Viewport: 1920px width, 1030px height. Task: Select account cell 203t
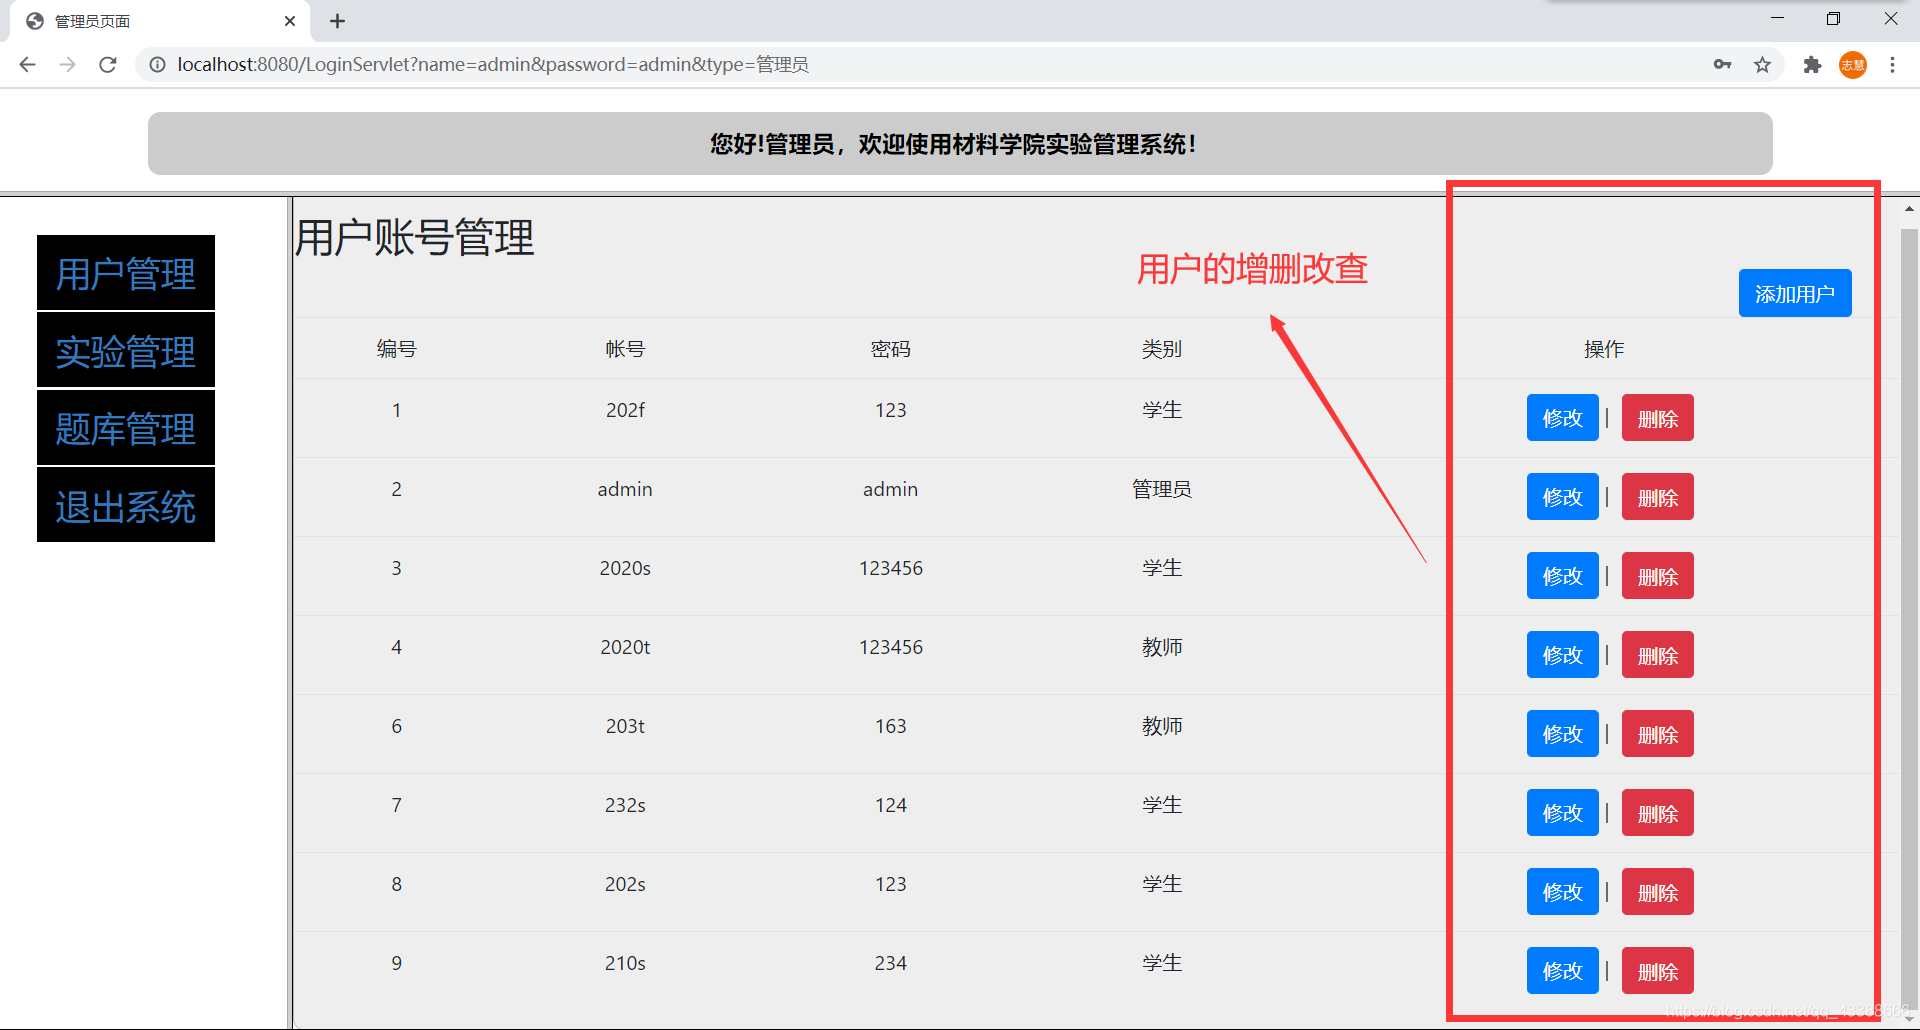(625, 726)
